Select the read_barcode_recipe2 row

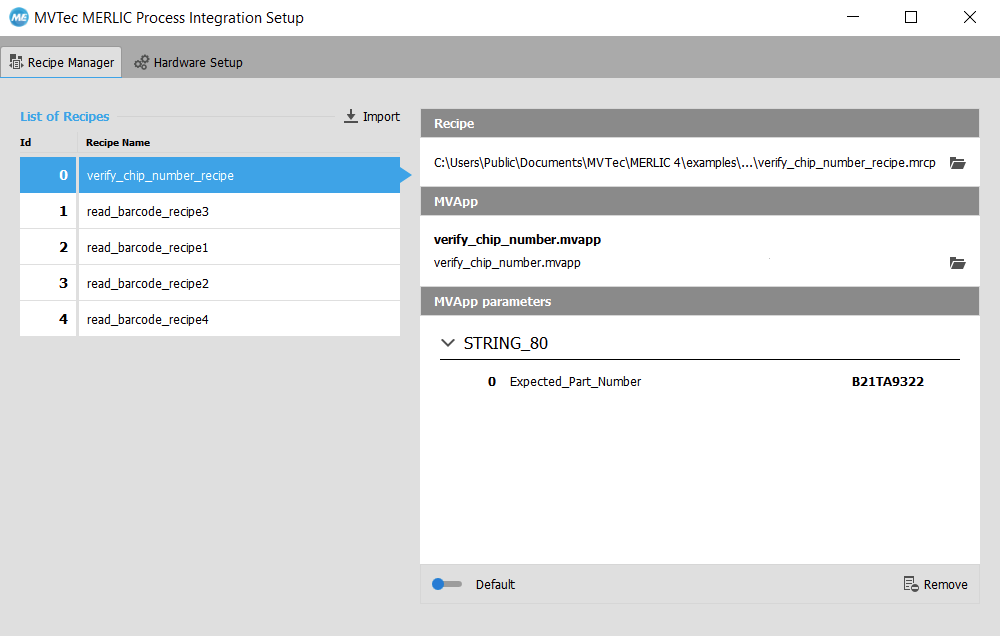click(147, 283)
